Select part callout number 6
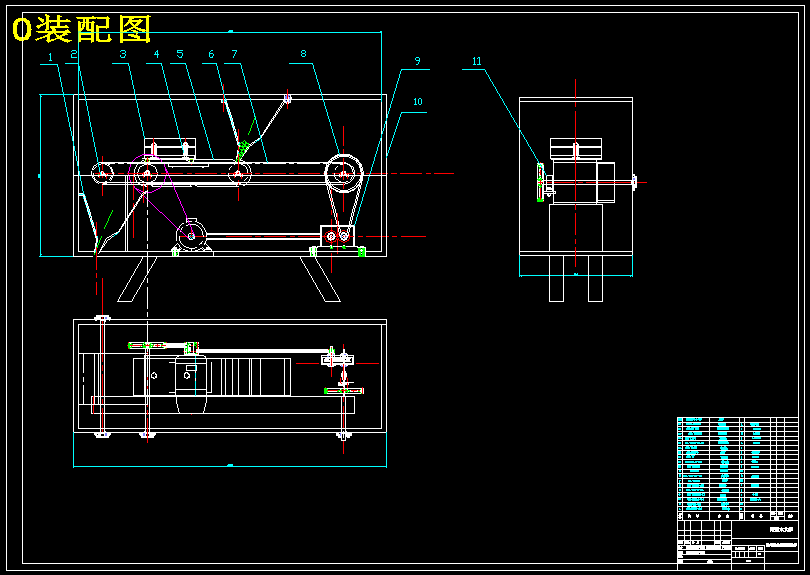Image resolution: width=810 pixels, height=575 pixels. [211, 54]
